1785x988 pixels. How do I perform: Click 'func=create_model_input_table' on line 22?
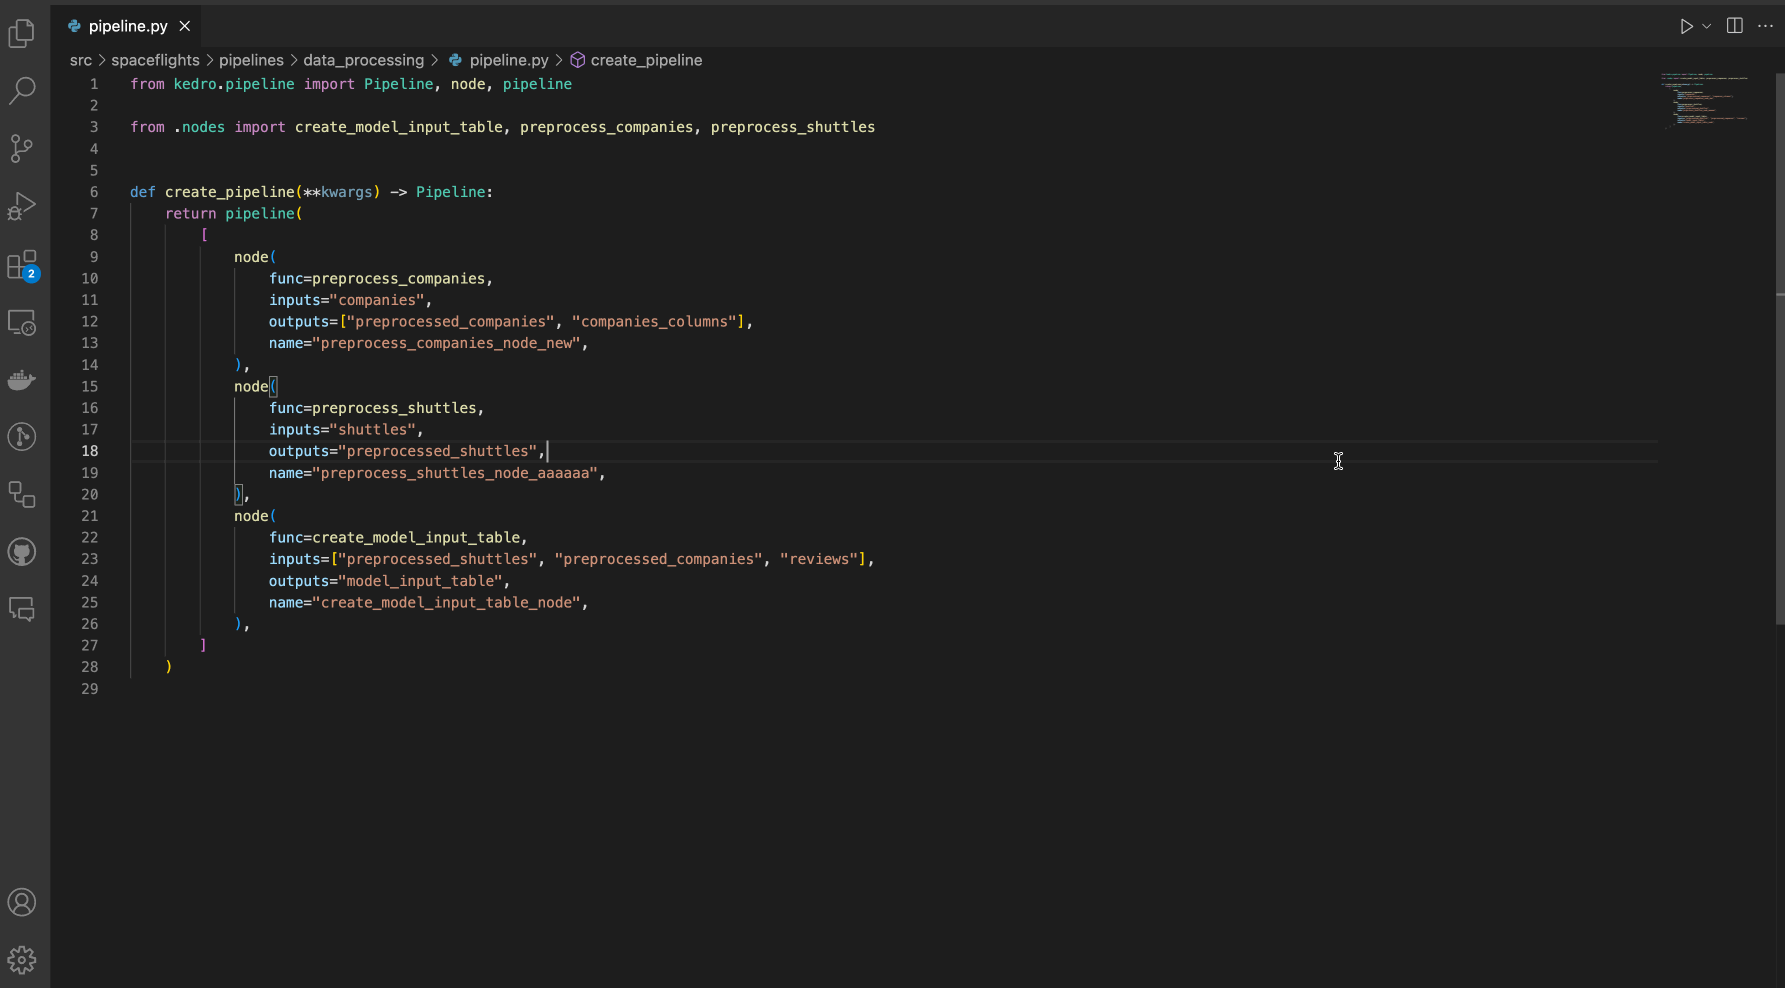tap(394, 537)
